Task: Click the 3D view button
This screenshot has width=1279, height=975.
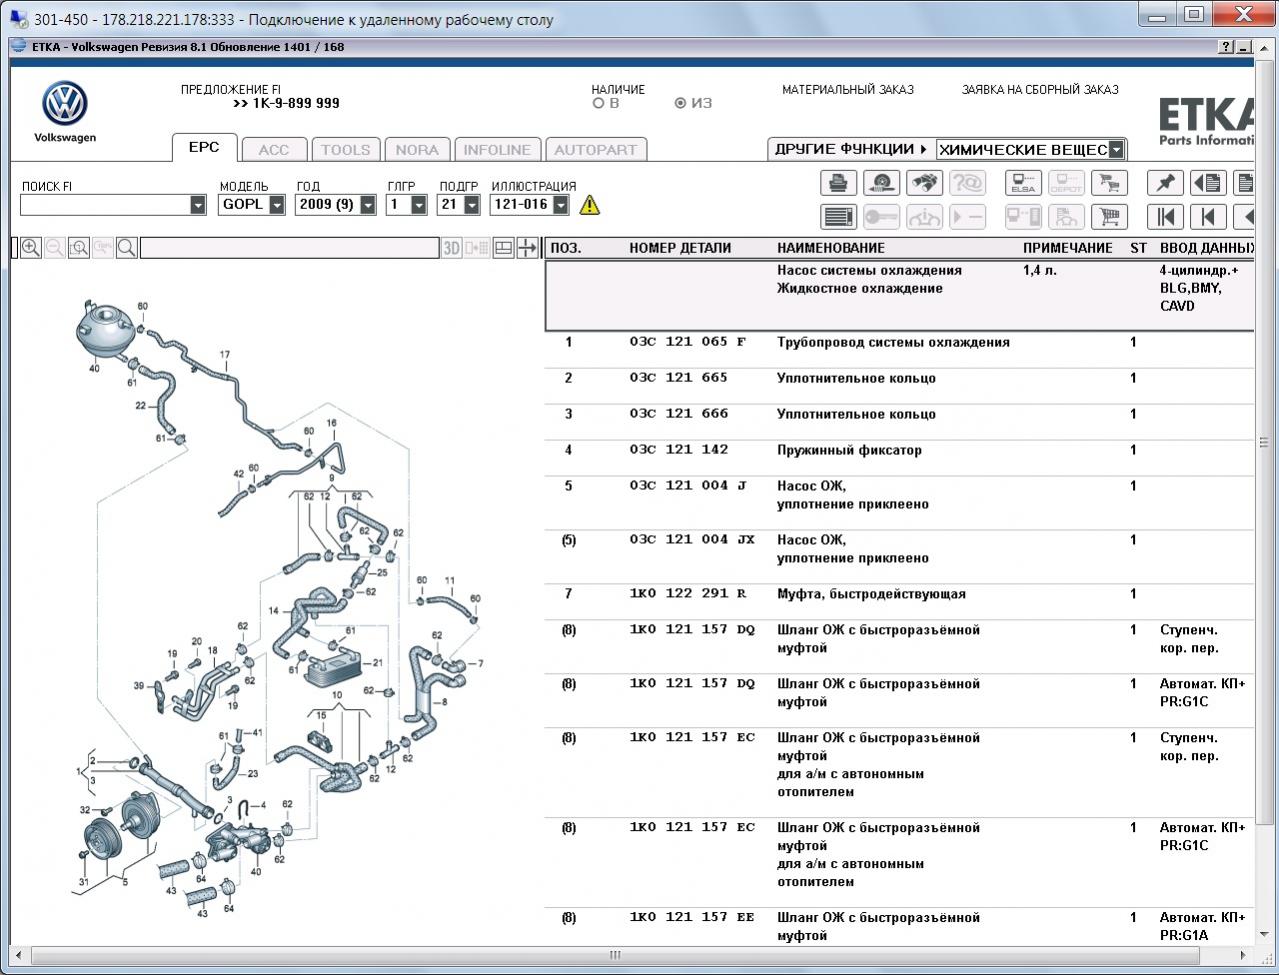Action: click(452, 248)
